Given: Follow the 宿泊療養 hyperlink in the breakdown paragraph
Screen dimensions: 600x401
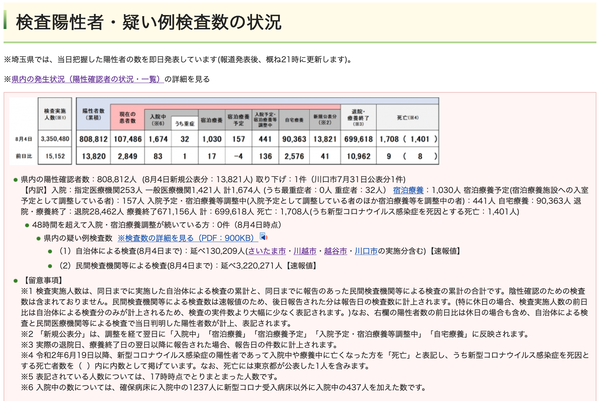Looking at the screenshot, I should coord(408,190).
